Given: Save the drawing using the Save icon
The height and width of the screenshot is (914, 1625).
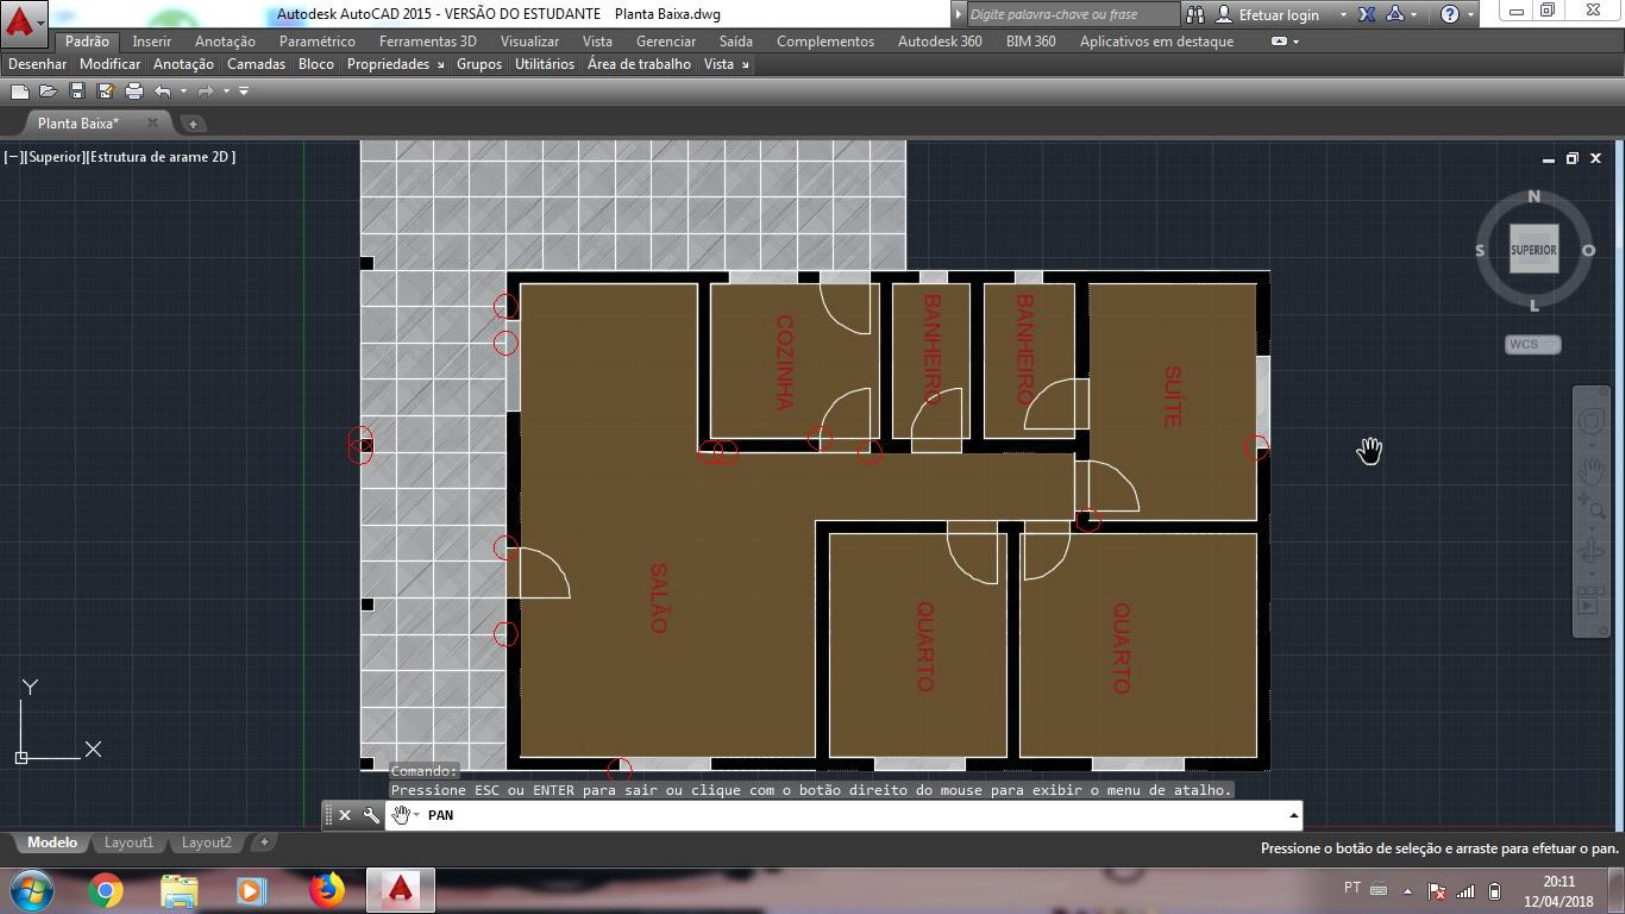Looking at the screenshot, I should [x=76, y=90].
